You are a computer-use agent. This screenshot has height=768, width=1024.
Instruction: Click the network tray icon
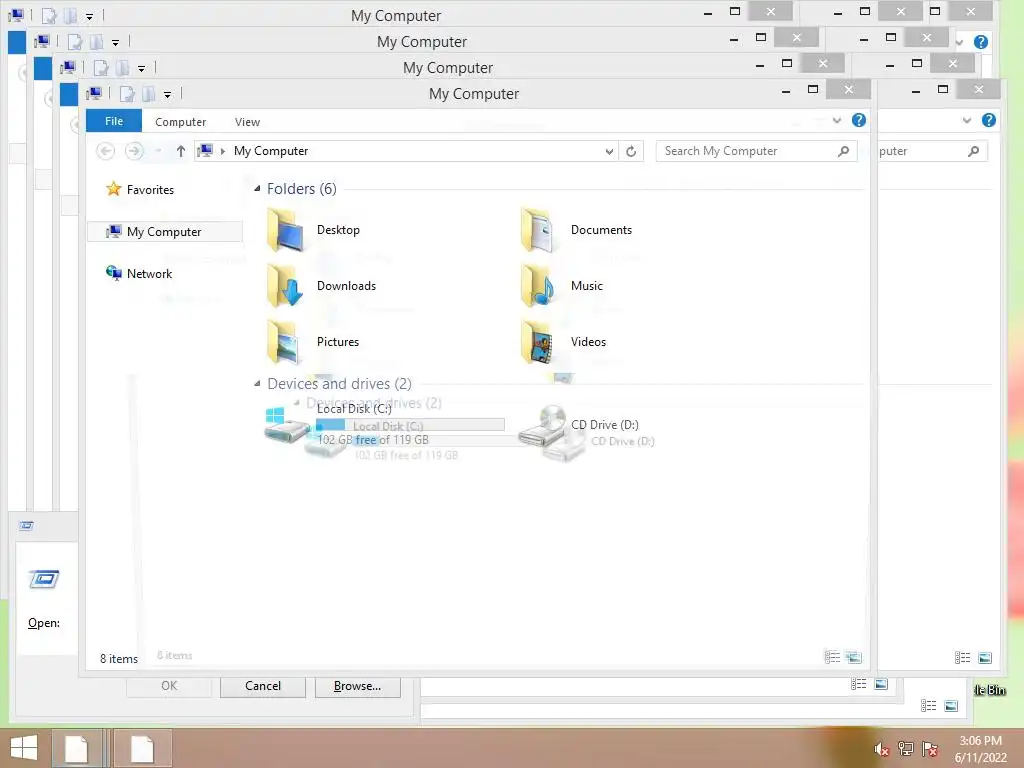tap(906, 748)
